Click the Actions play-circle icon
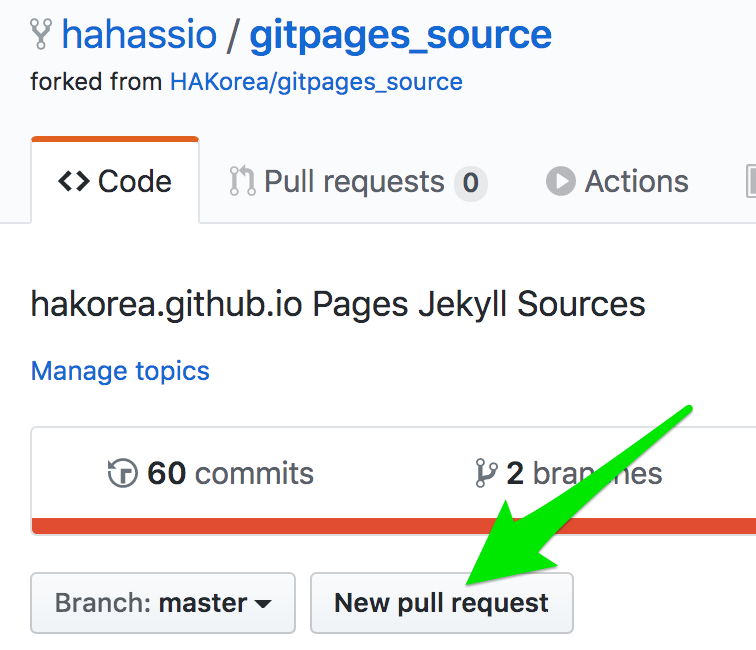756x650 pixels. 561,181
